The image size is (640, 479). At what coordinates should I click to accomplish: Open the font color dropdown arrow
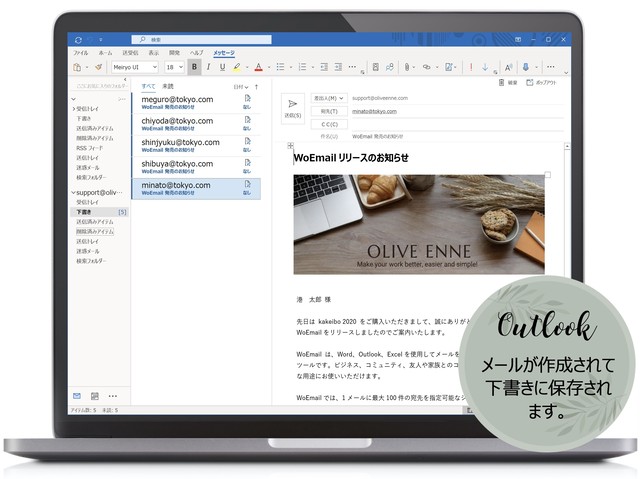point(269,68)
